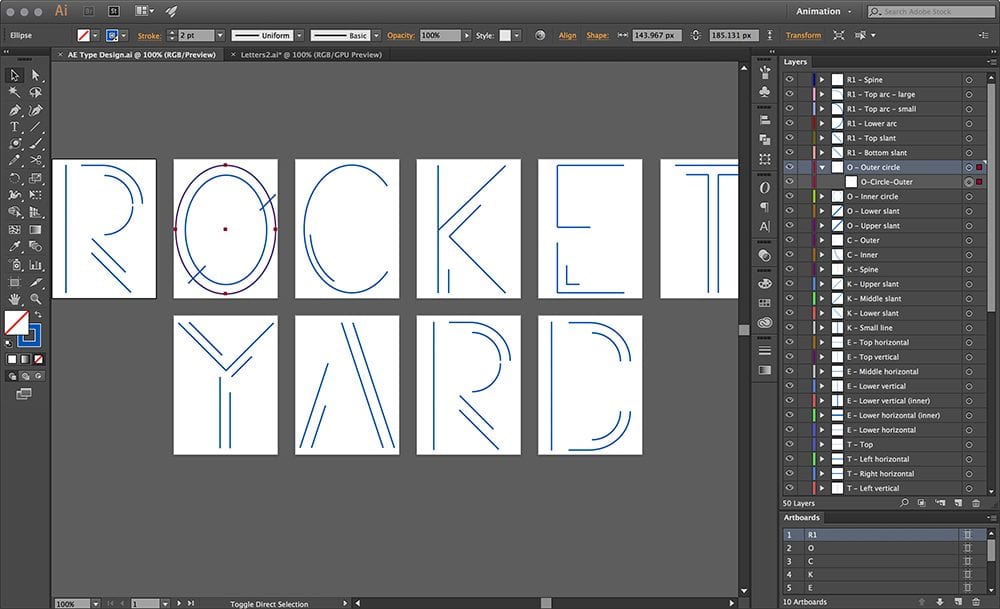Activate the Hand tool
Screen dimensions: 1000x609
point(15,298)
